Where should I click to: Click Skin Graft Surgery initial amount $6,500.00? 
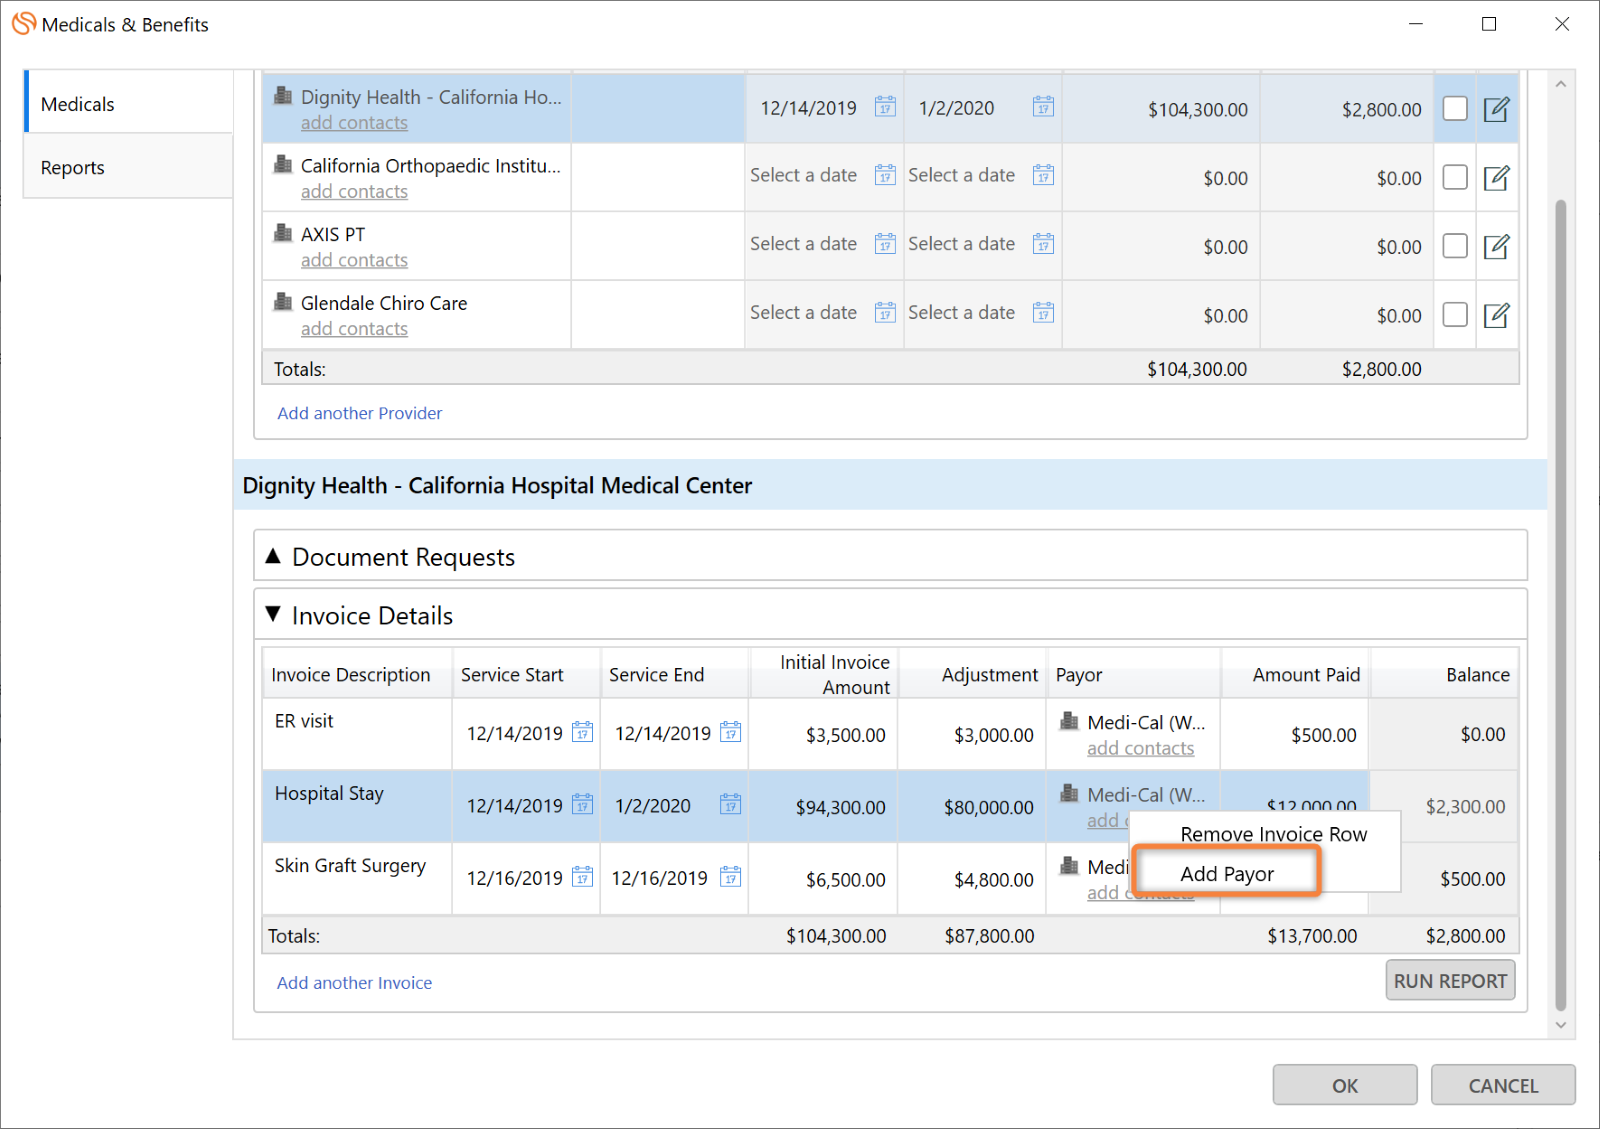tap(846, 880)
